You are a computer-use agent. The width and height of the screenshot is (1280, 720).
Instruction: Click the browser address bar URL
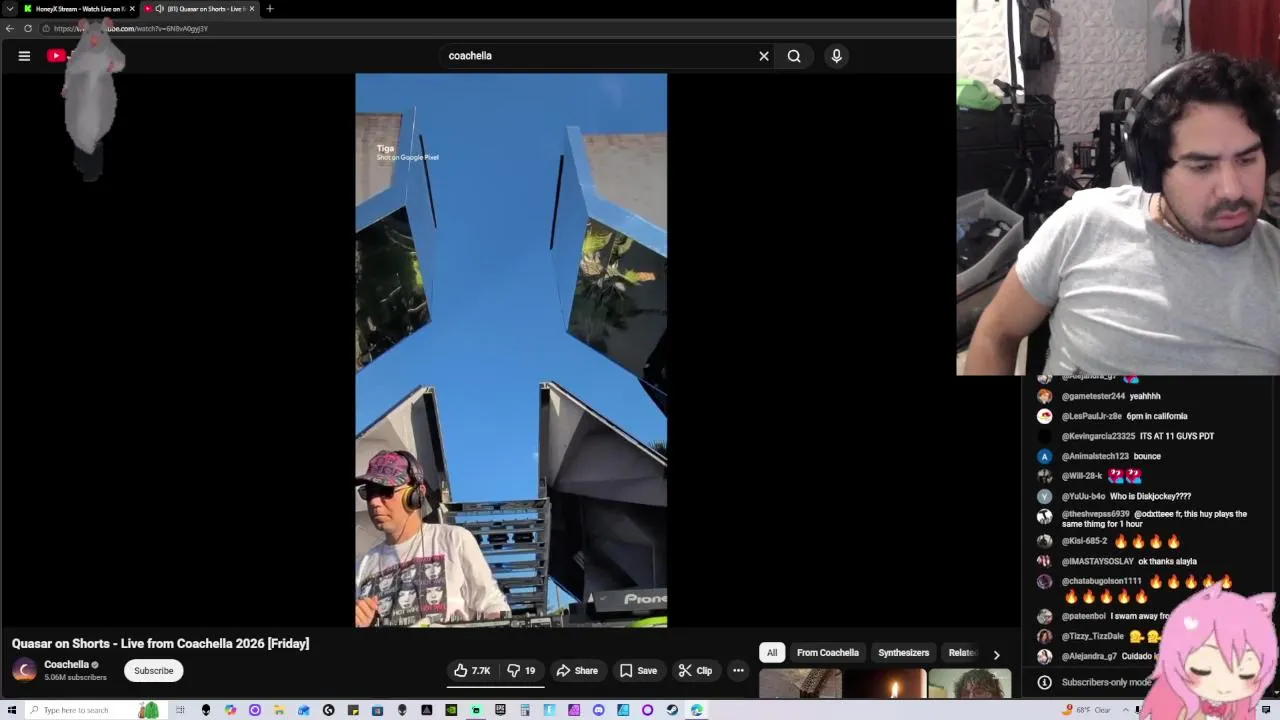coord(131,28)
